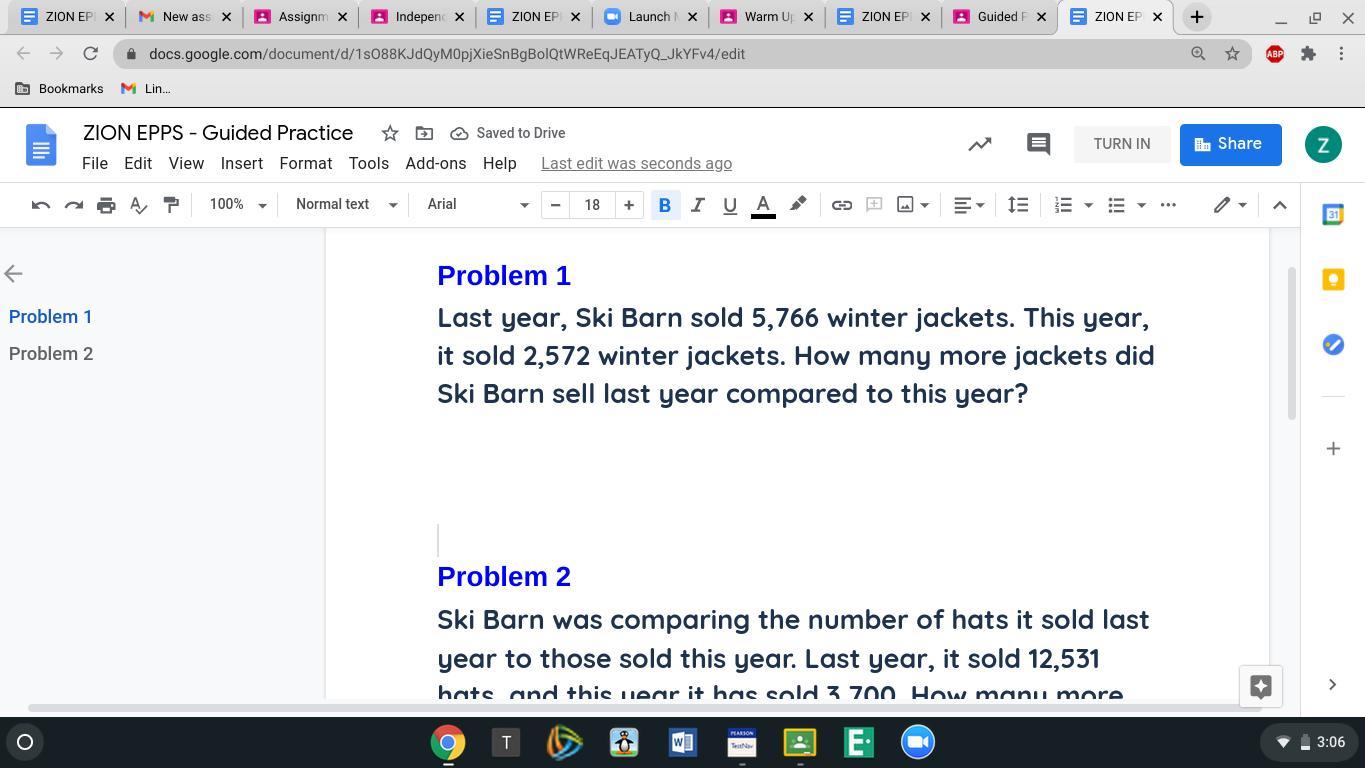1365x768 pixels.
Task: Expand the Arial font dropdown
Action: (x=477, y=204)
